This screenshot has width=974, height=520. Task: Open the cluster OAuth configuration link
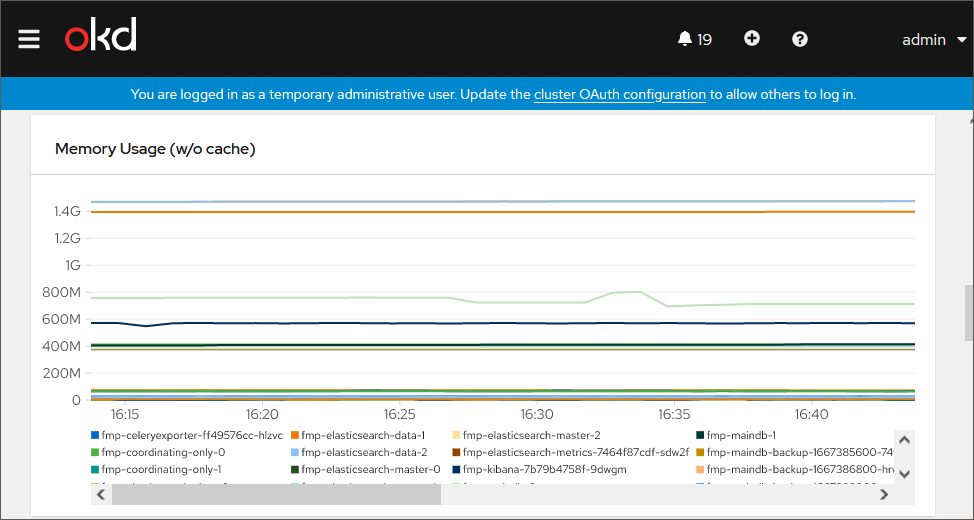click(x=620, y=95)
